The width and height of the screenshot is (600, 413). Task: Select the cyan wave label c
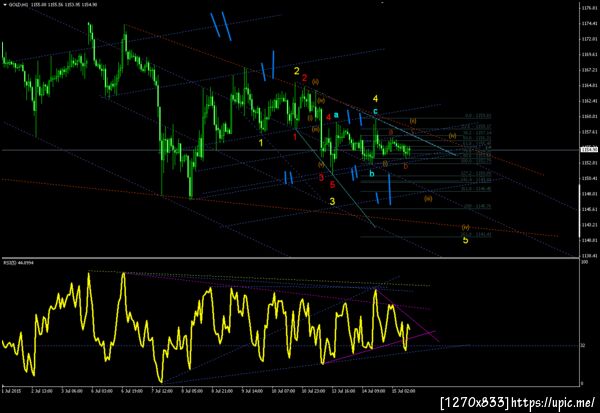click(375, 111)
